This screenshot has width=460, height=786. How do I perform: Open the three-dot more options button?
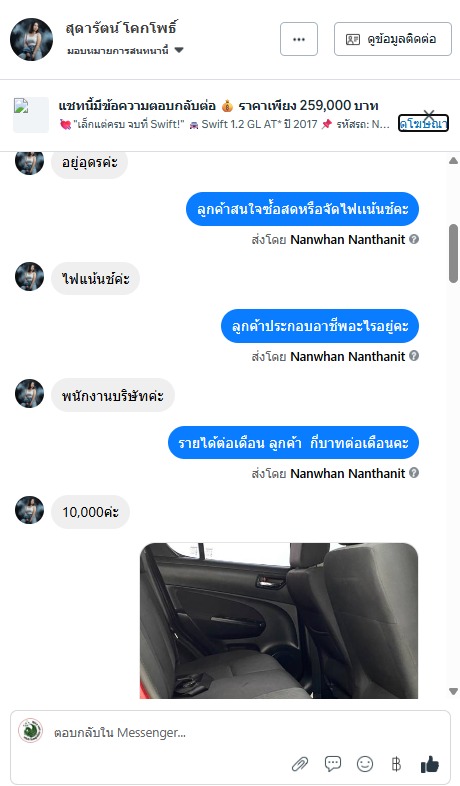pos(299,39)
